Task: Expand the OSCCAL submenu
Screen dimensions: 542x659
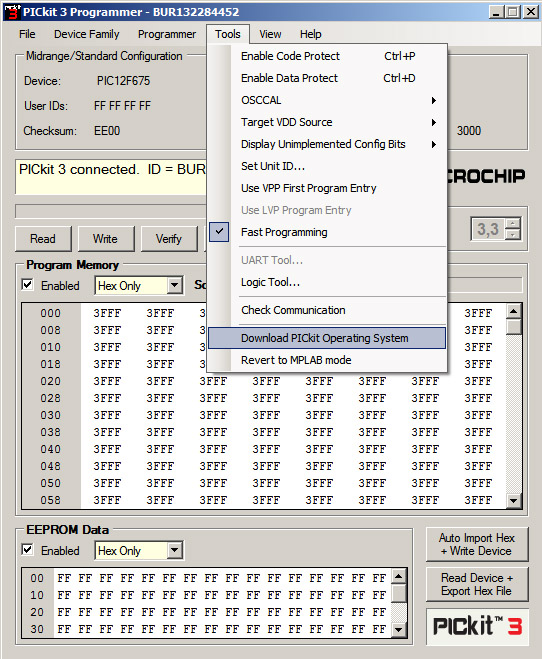Action: pyautogui.click(x=326, y=100)
